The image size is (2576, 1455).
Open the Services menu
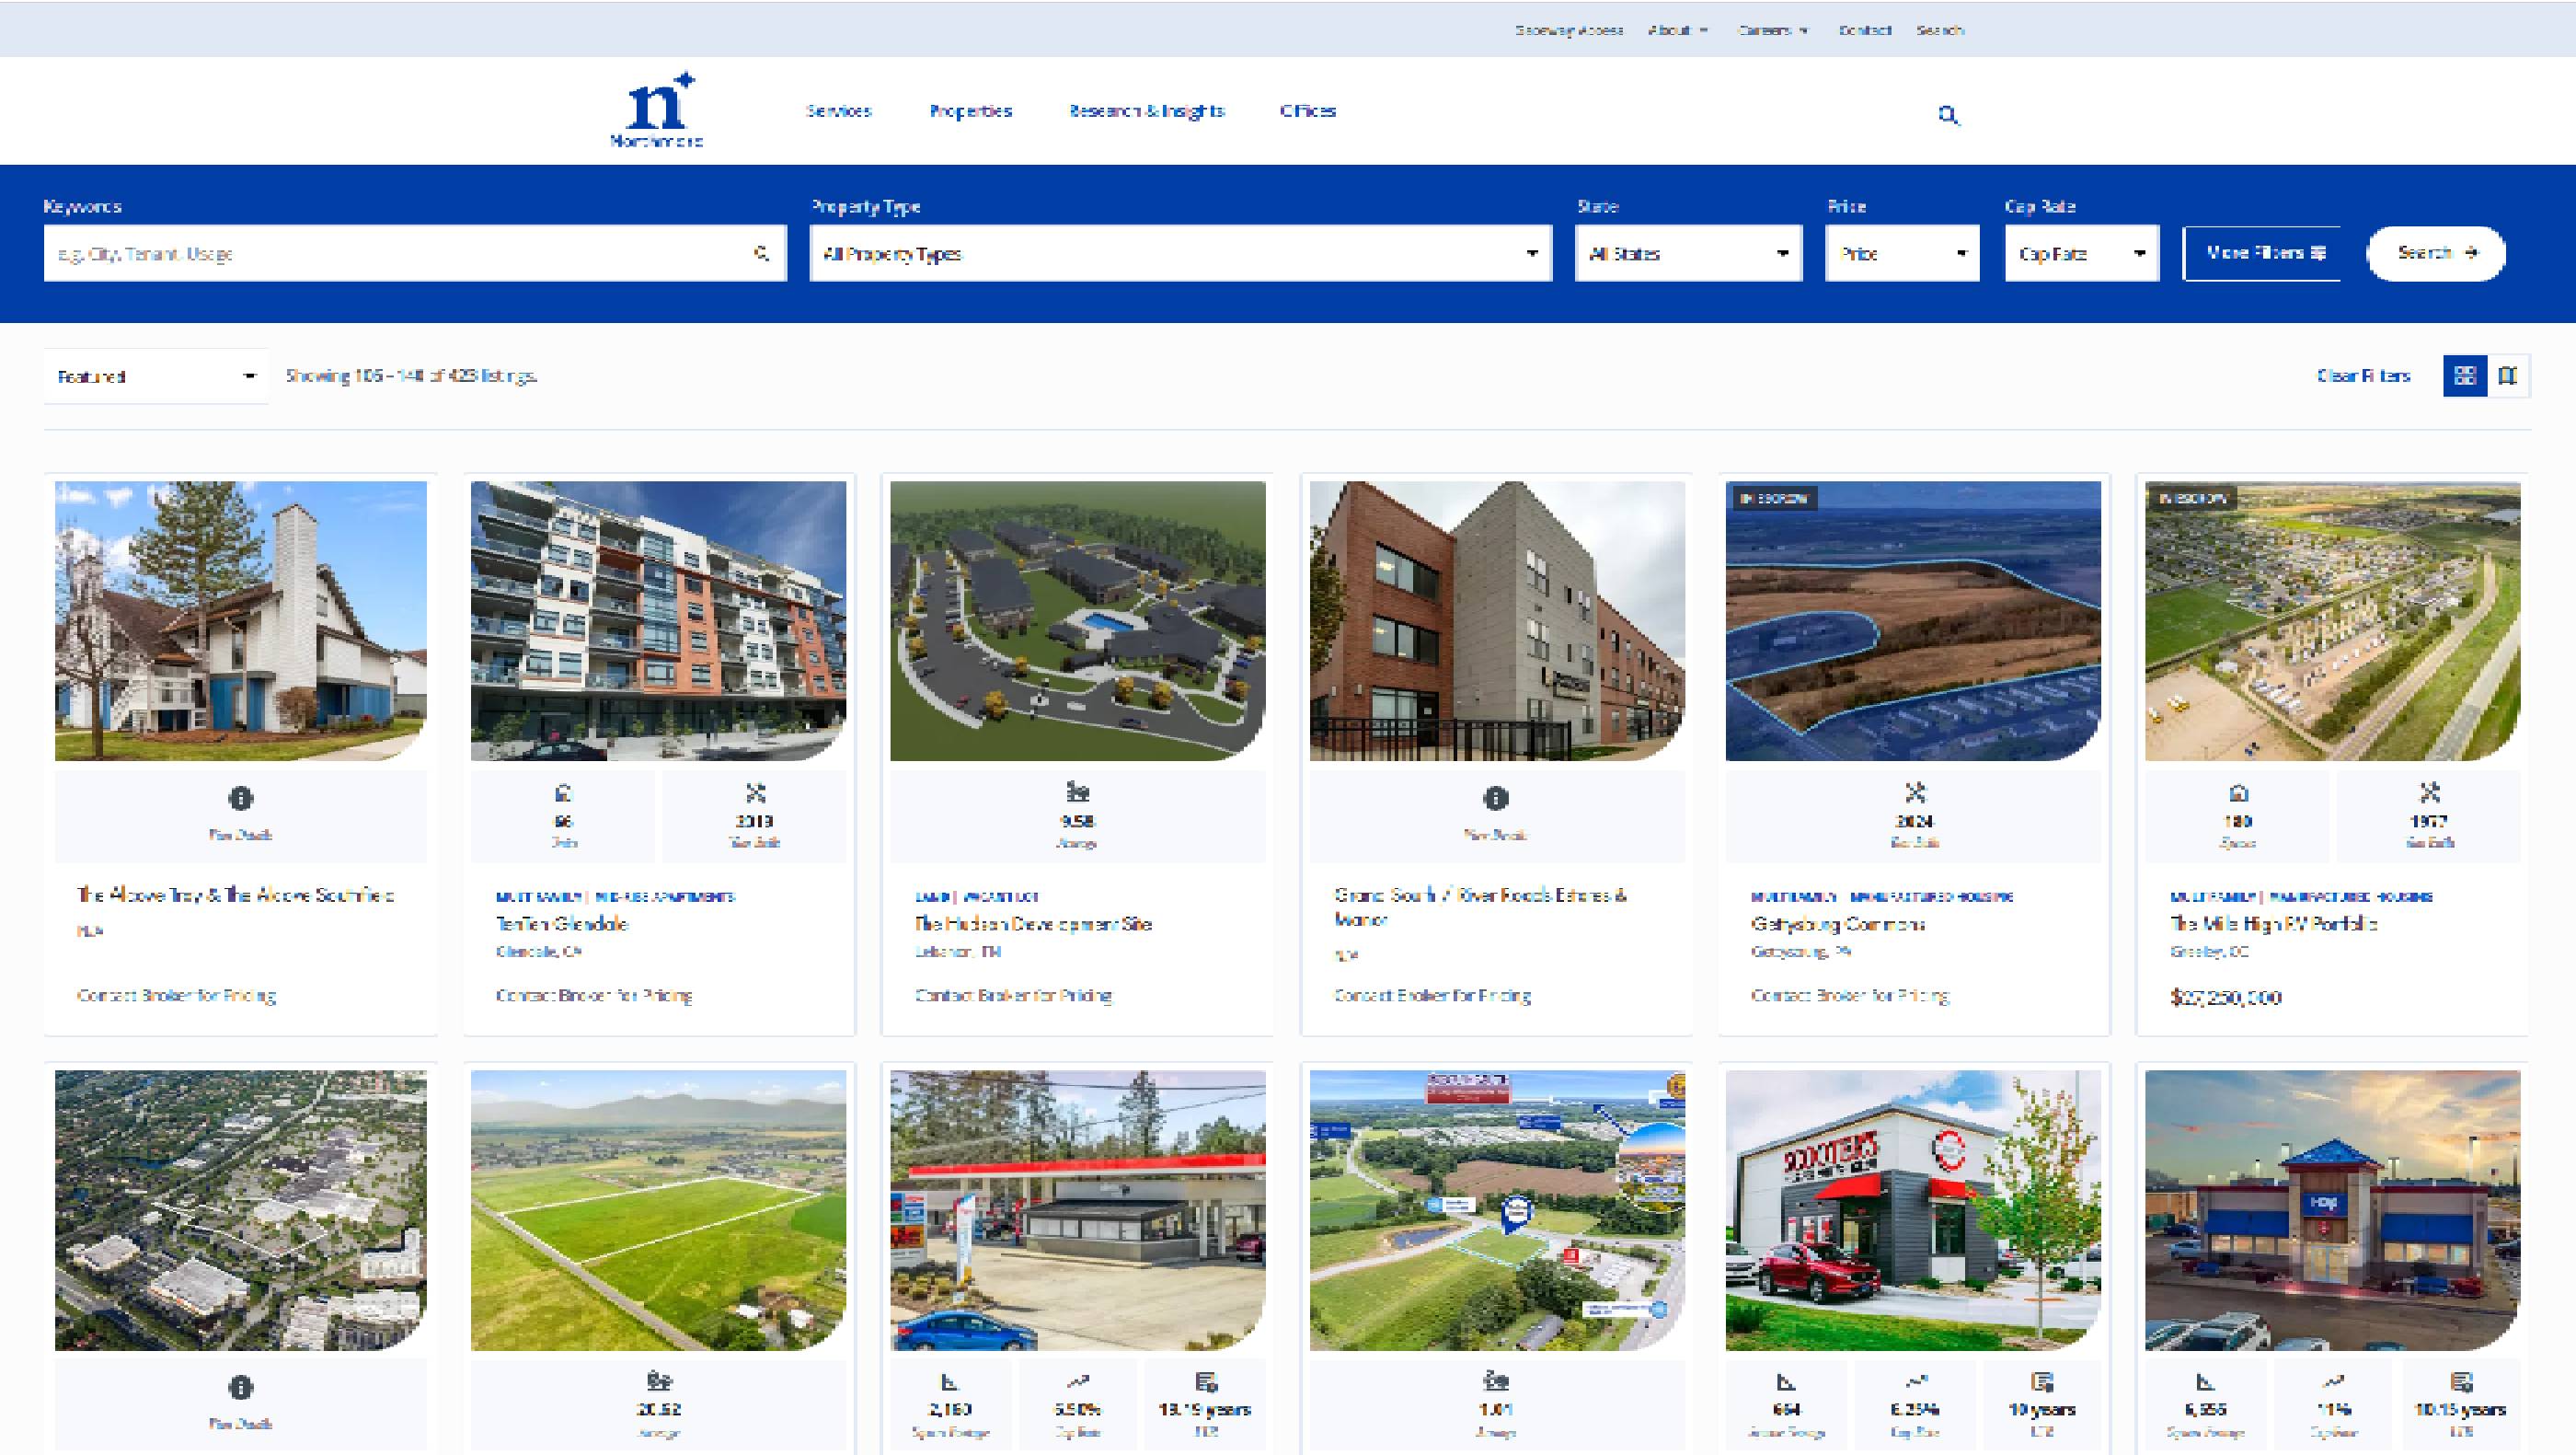click(x=839, y=111)
